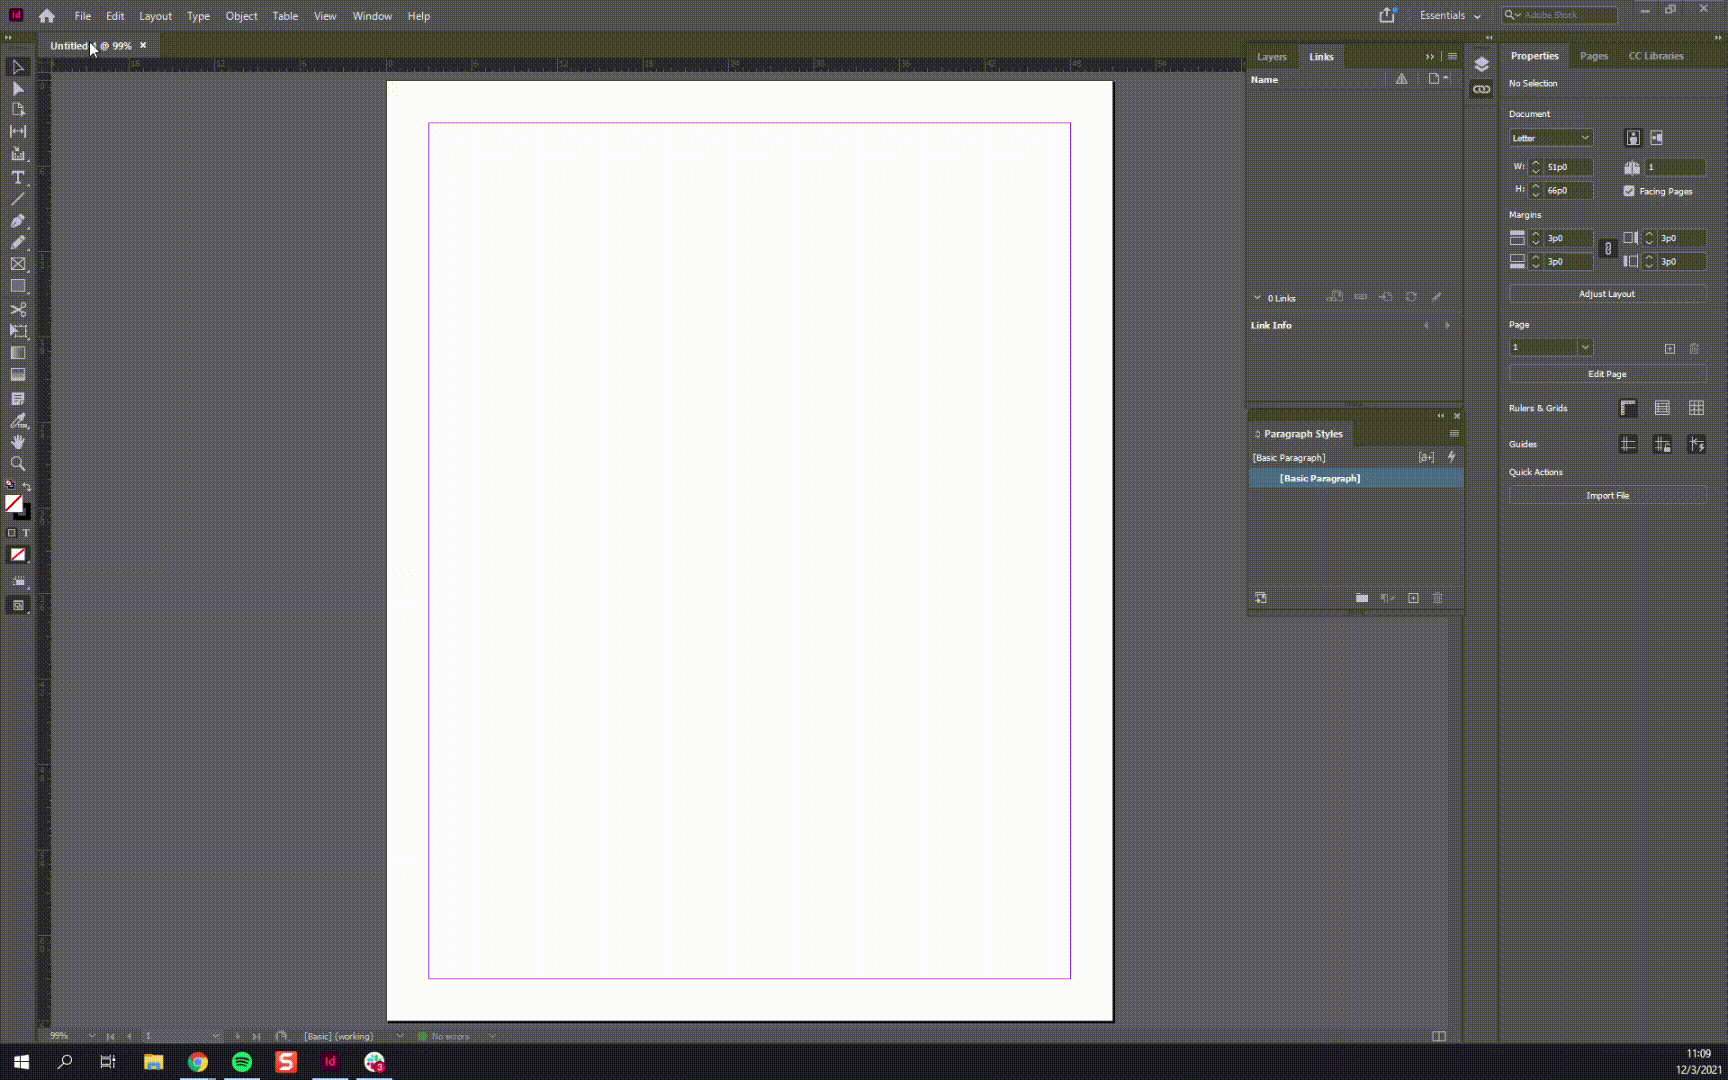Open the zoom percentage dropdown at bottom left
The height and width of the screenshot is (1080, 1728).
point(91,1036)
